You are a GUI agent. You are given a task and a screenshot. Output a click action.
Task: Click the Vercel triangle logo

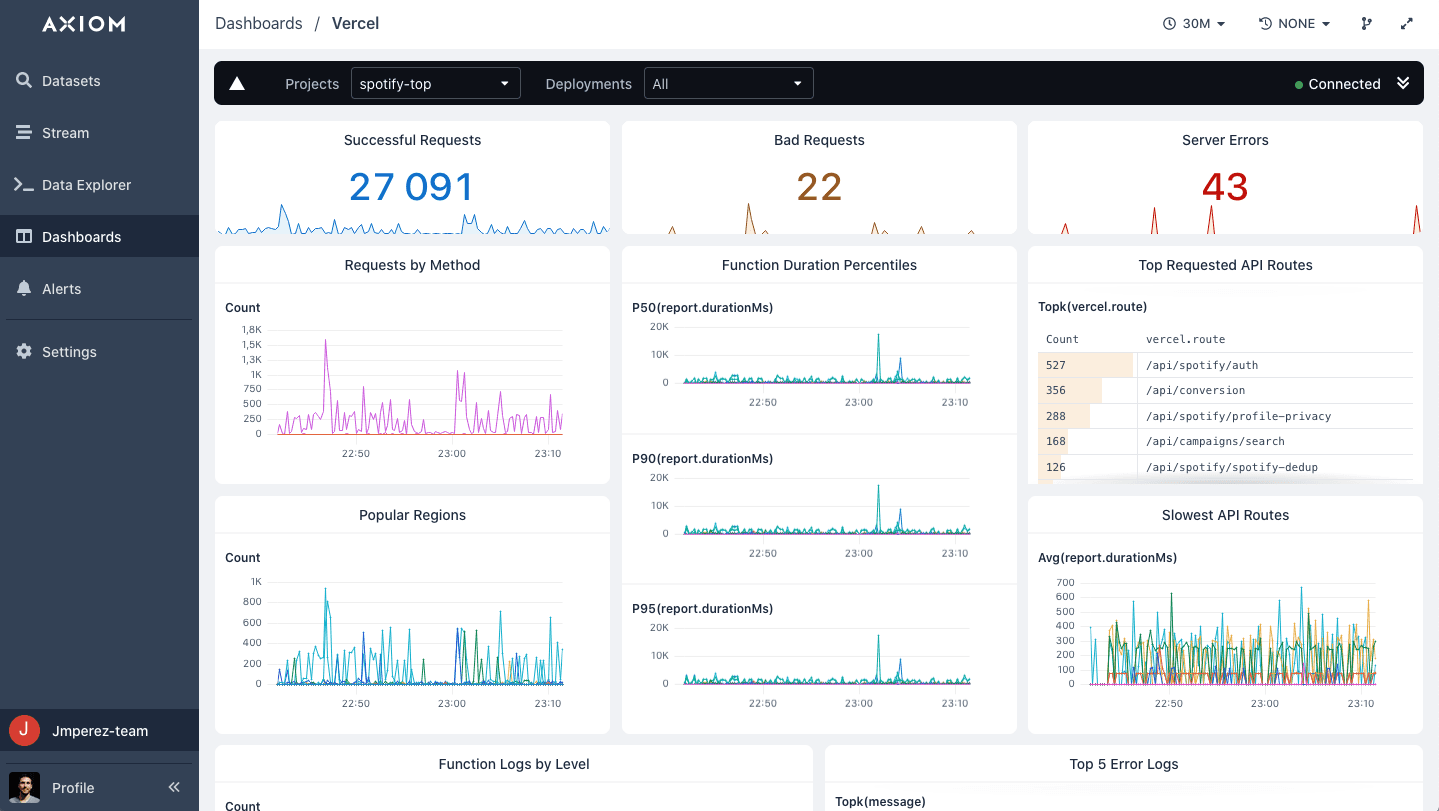pyautogui.click(x=237, y=84)
